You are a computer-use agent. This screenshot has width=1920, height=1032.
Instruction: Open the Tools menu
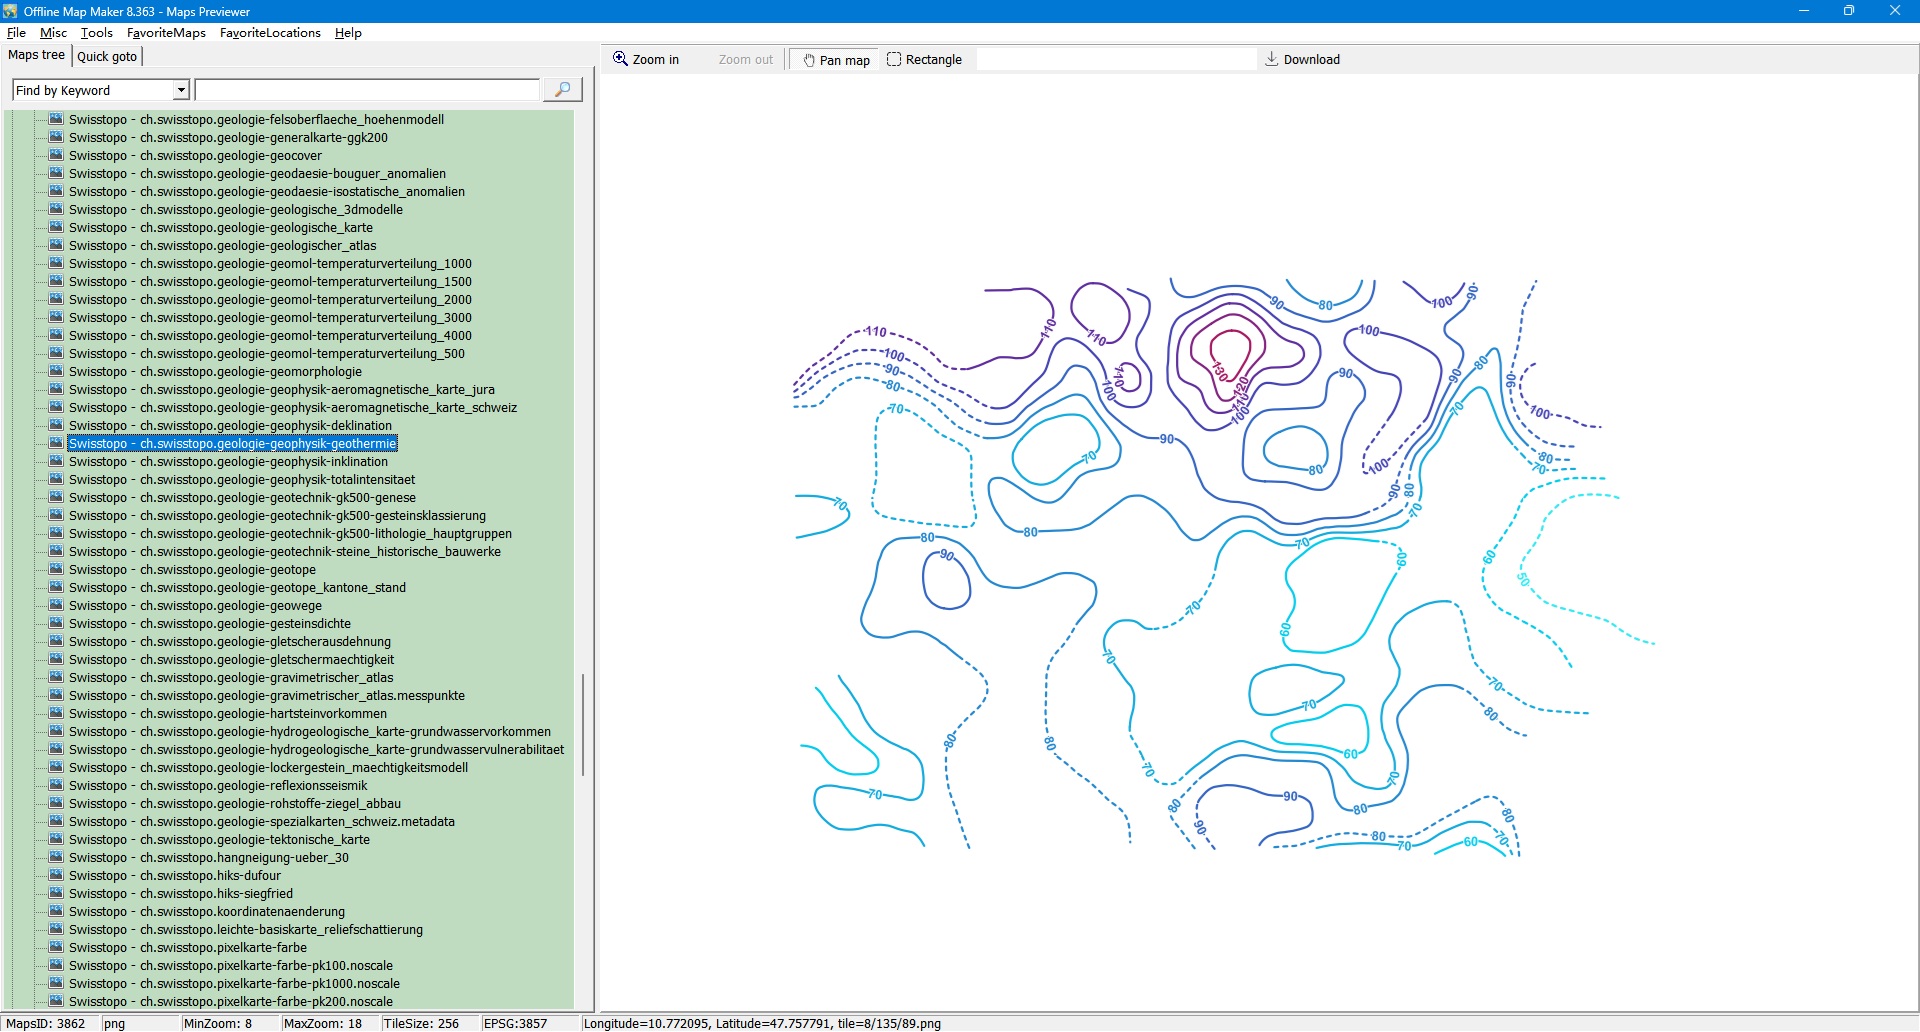coord(96,33)
